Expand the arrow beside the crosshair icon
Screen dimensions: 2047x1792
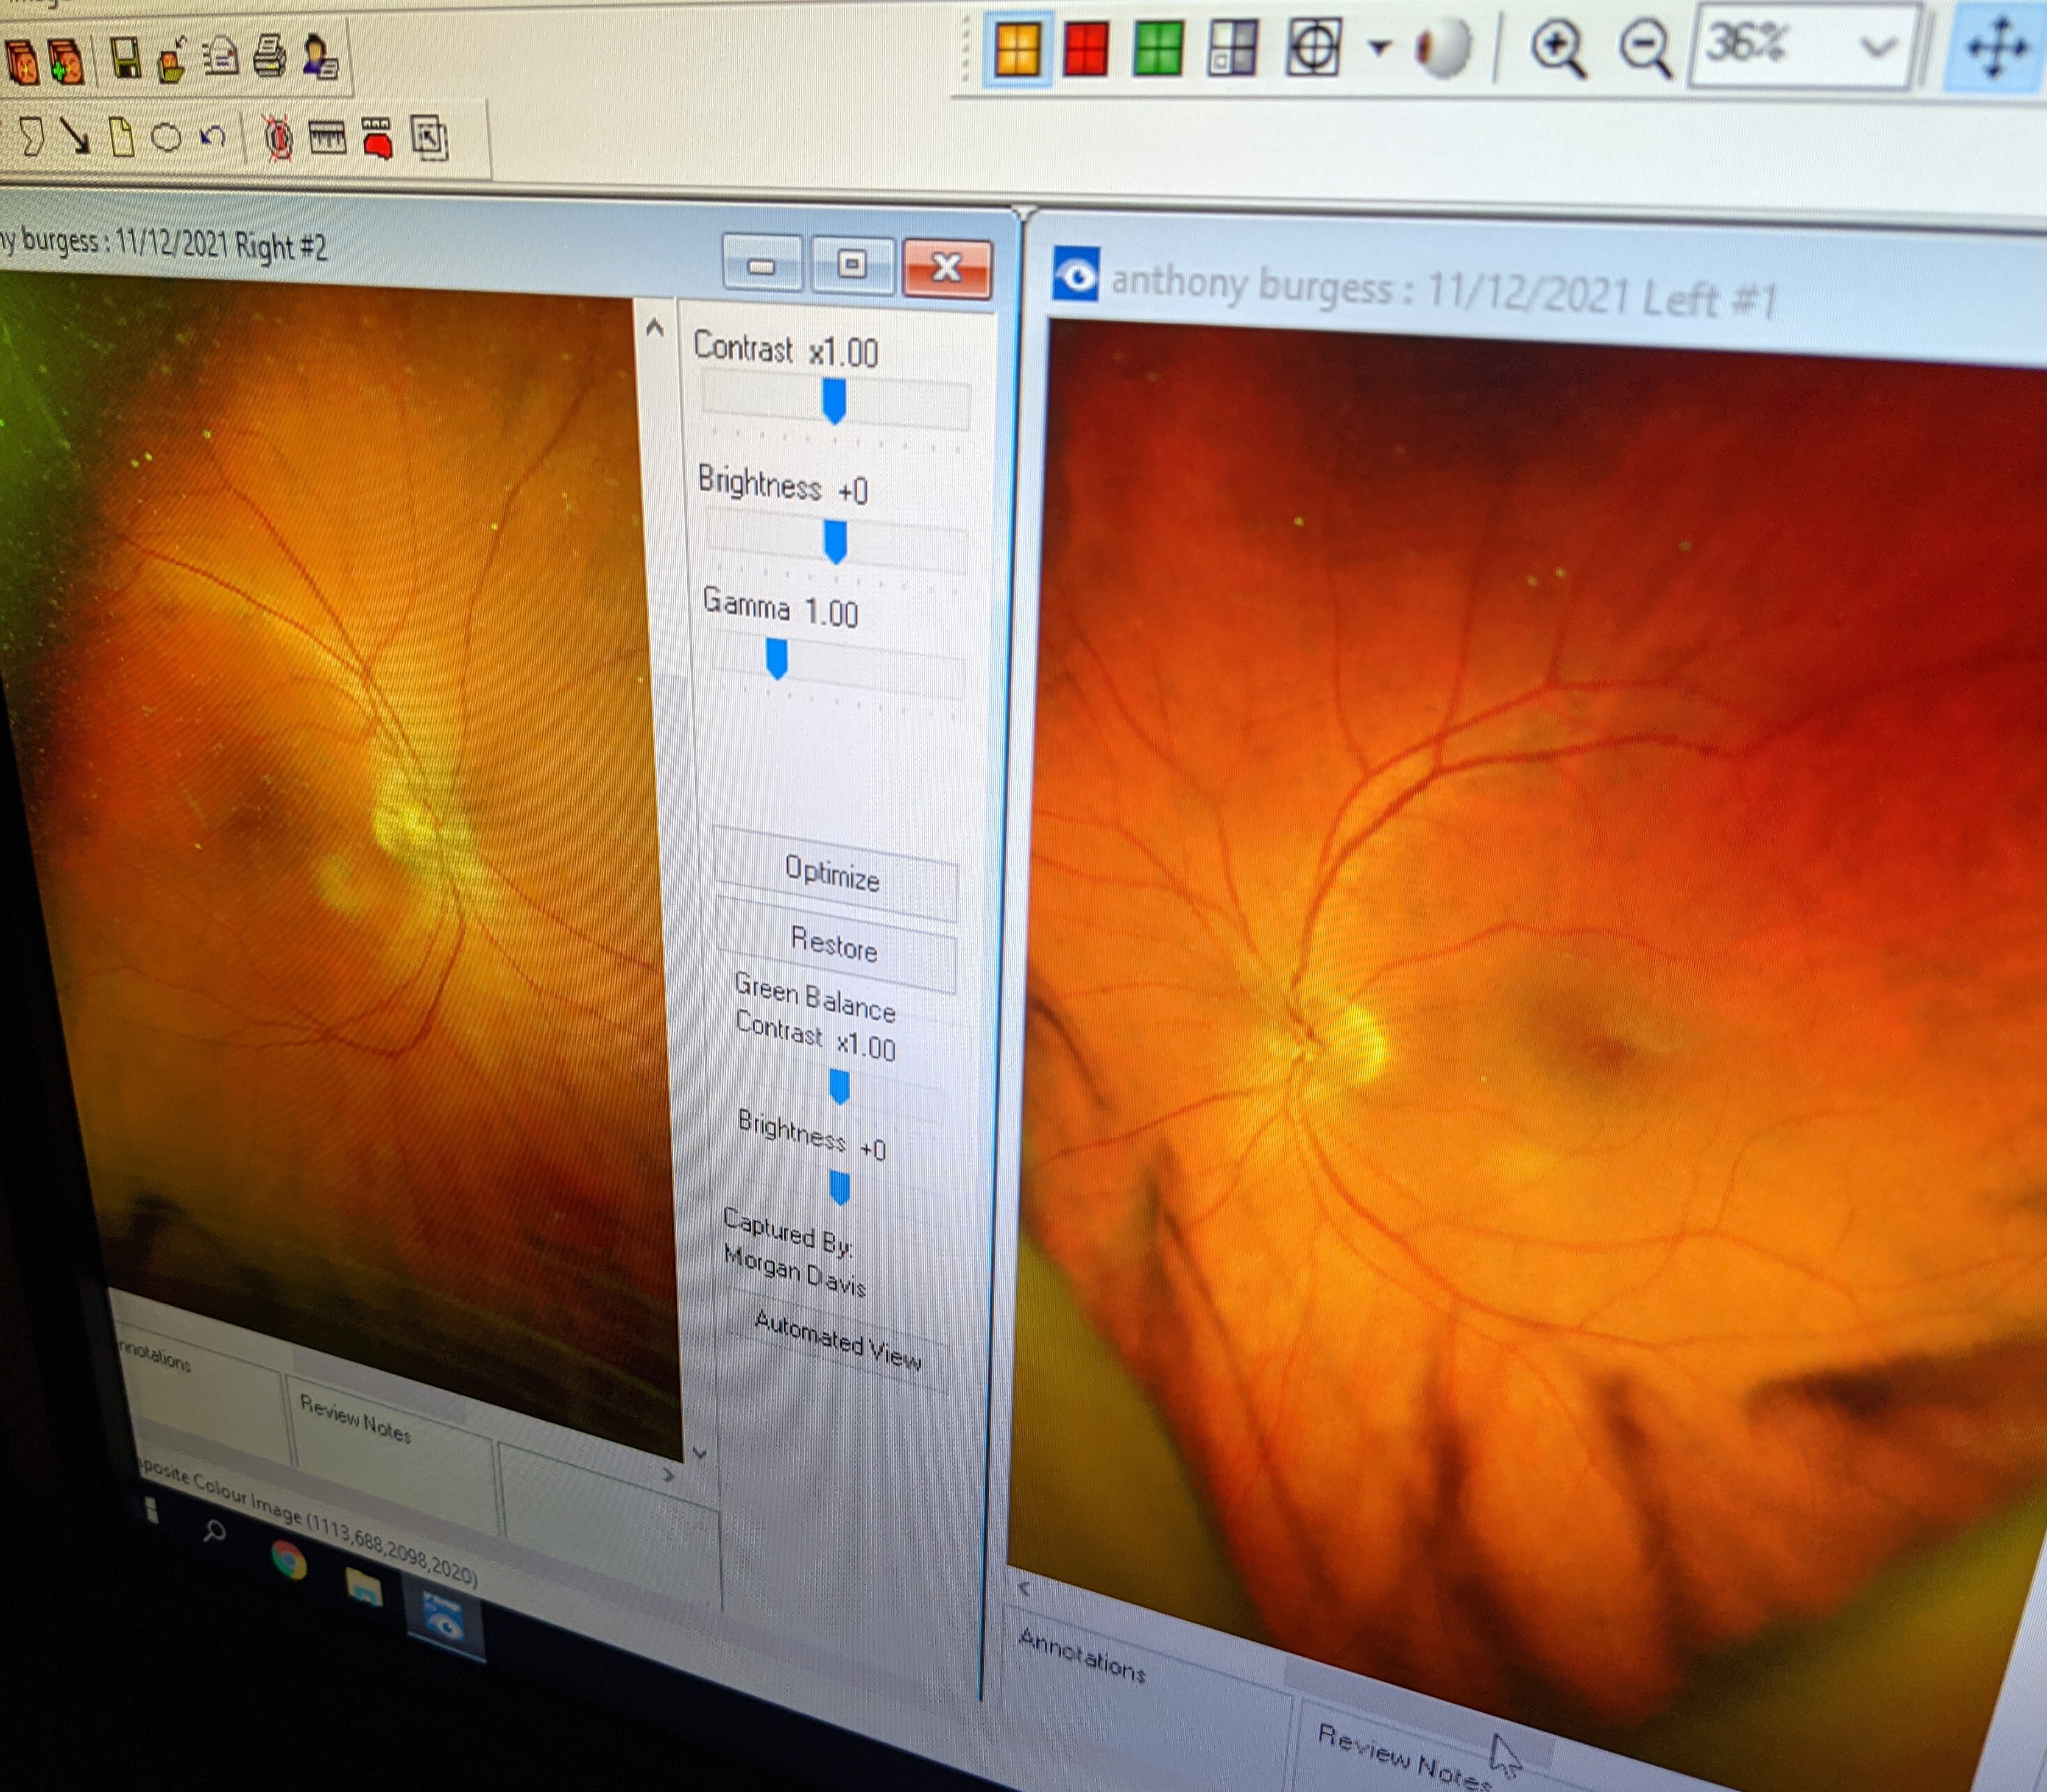click(x=1379, y=47)
